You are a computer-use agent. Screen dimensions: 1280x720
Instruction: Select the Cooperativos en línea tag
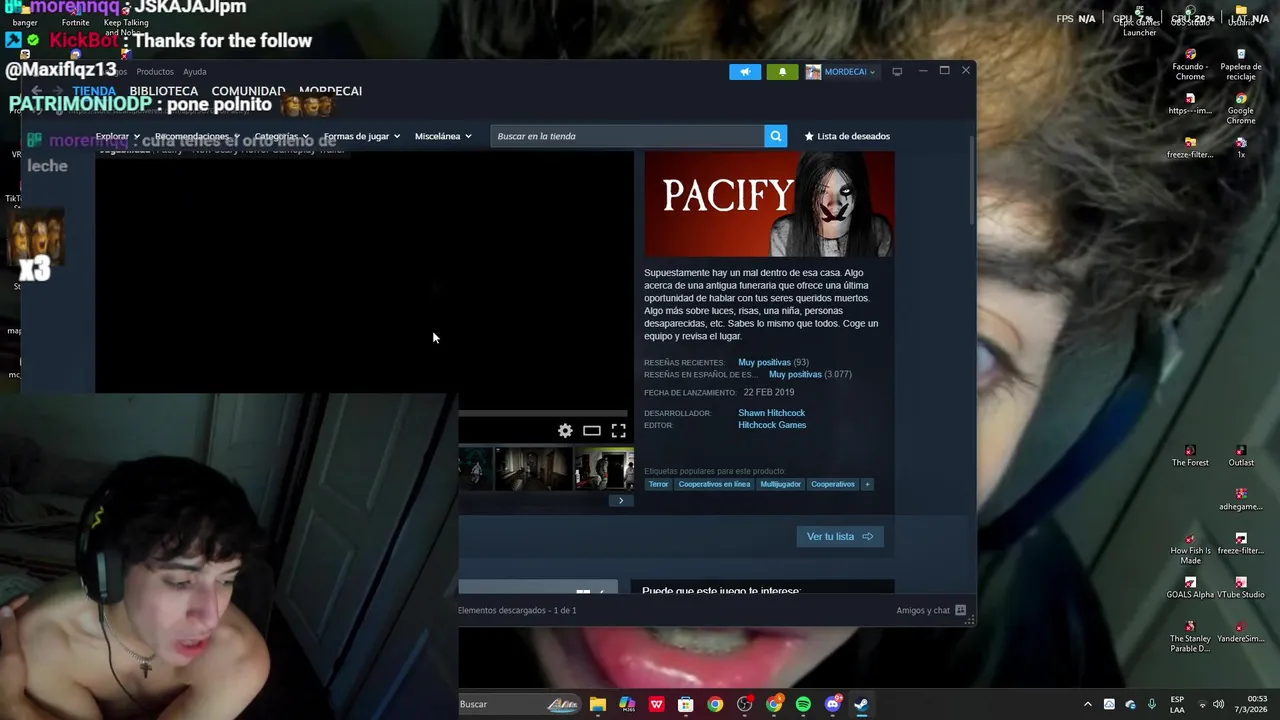(714, 484)
